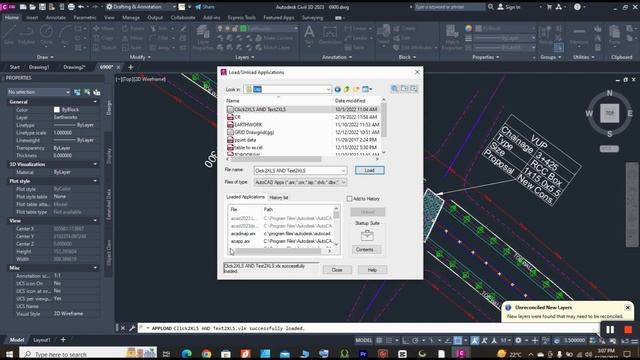The image size is (640, 360).
Task: Toggle Ortho mode in status bar
Action: pyautogui.click(x=405, y=340)
